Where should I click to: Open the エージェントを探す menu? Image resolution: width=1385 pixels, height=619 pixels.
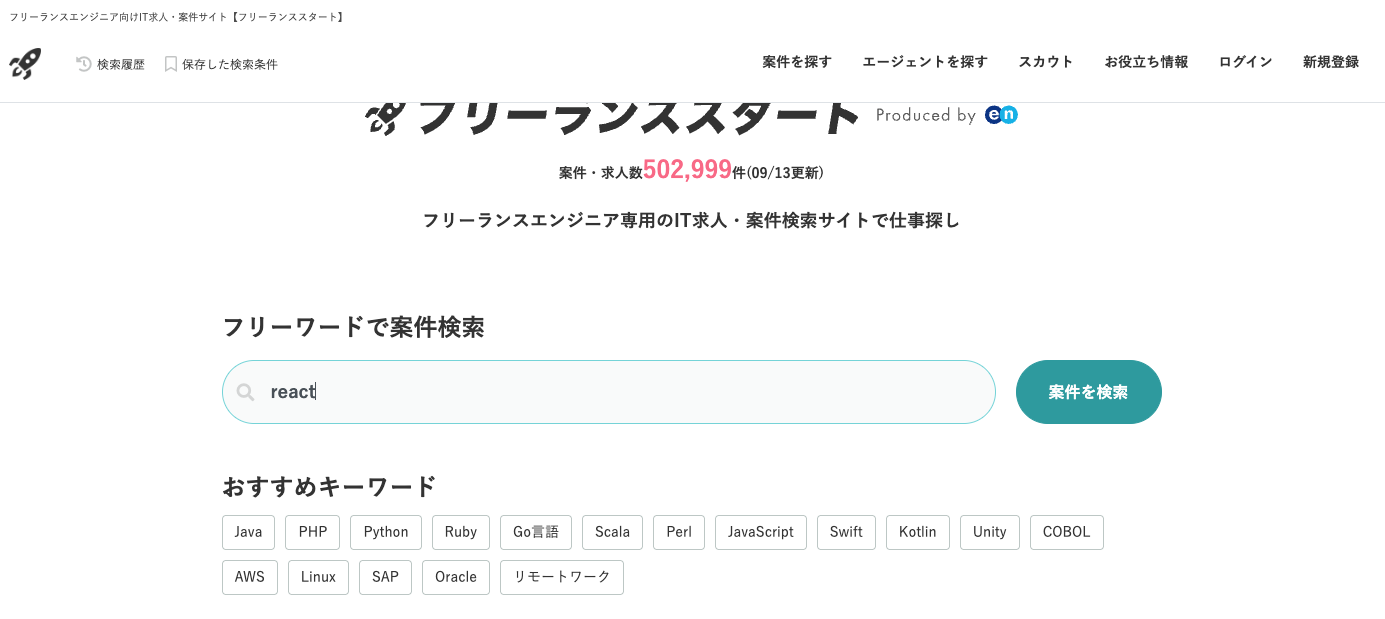pos(925,62)
